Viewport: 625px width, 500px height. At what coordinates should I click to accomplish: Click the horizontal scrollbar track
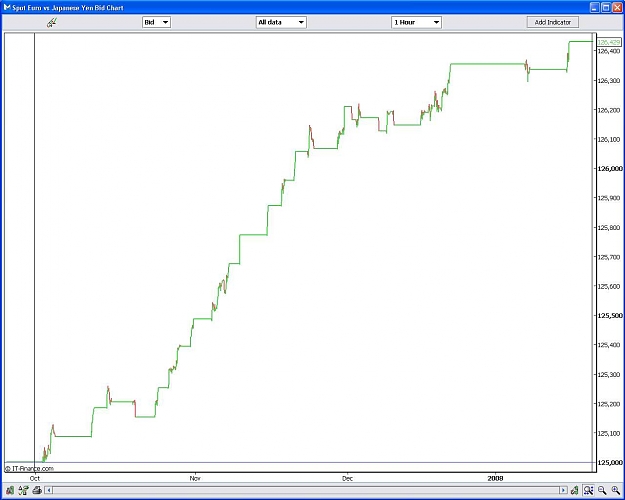[x=306, y=490]
